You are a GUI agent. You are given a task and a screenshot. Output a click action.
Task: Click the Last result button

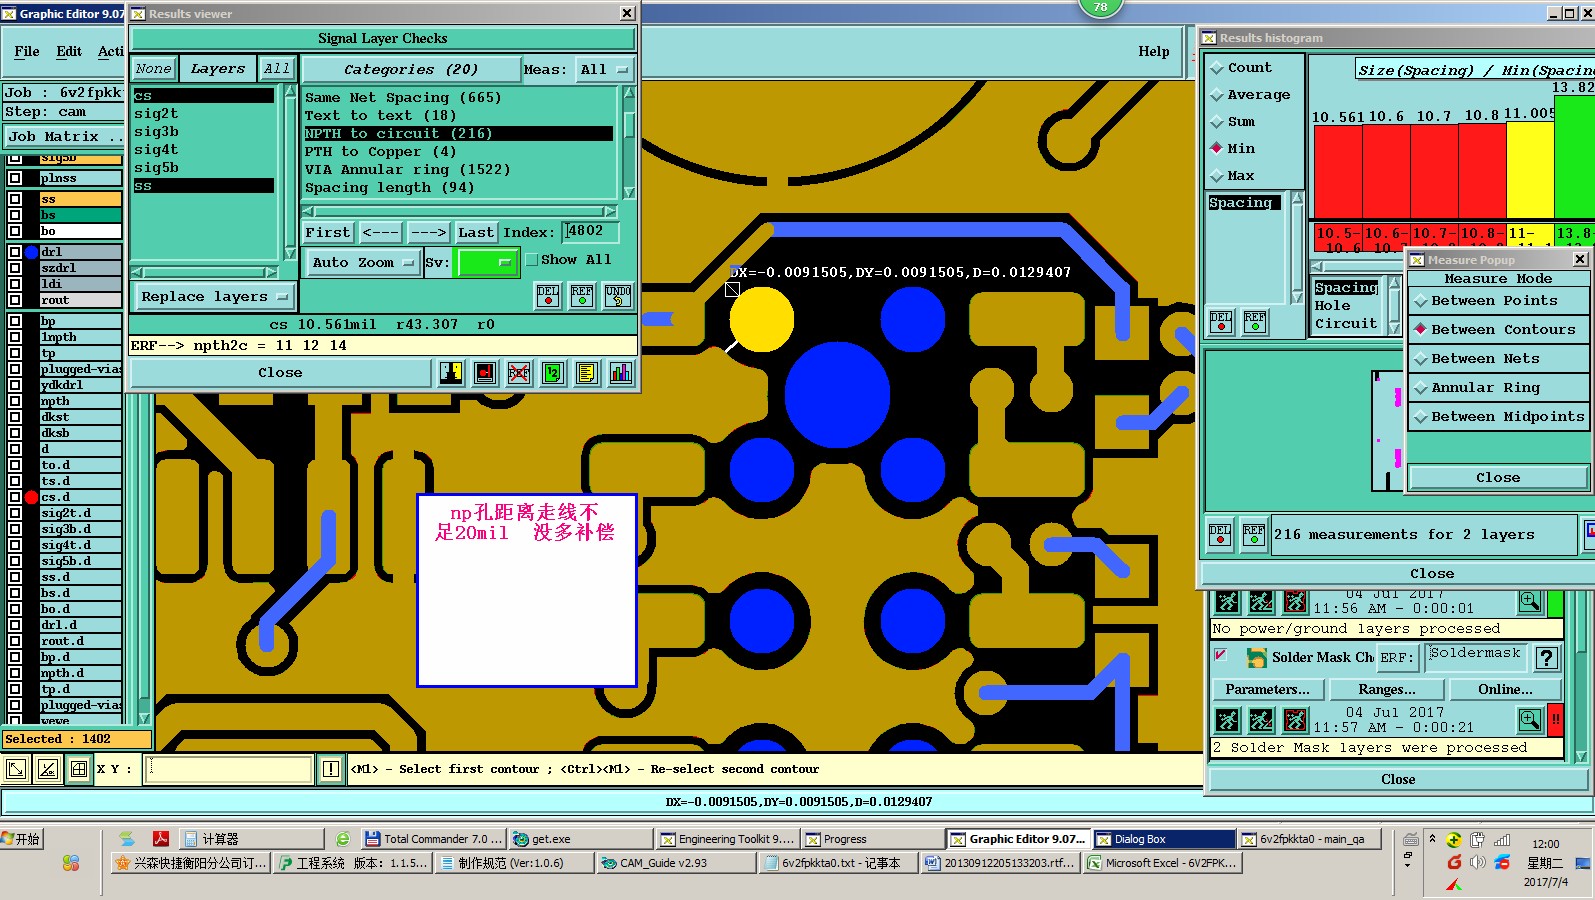click(x=475, y=233)
